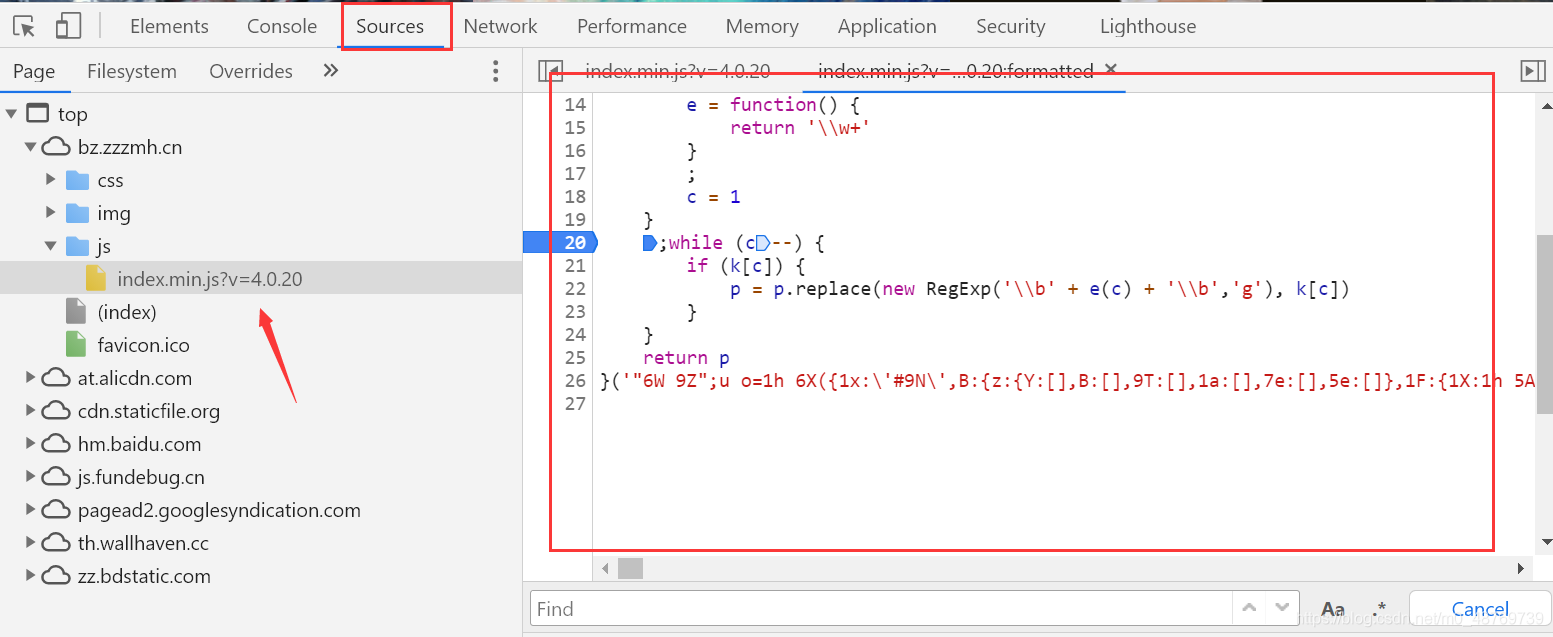Click the horizontal editor scrollbar thumb
Image resolution: width=1553 pixels, height=637 pixels.
[x=630, y=568]
